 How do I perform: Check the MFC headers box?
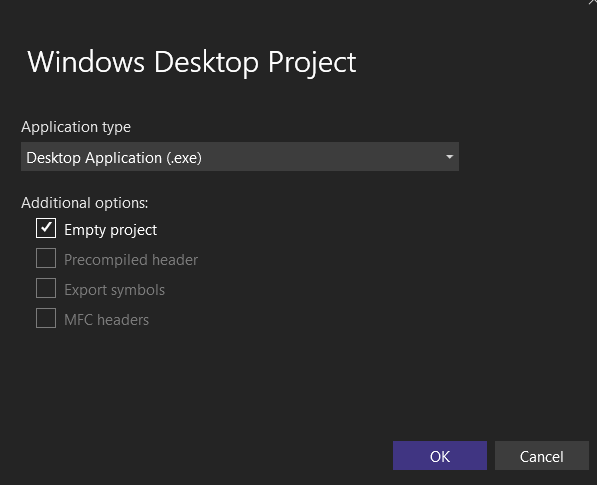pos(46,318)
